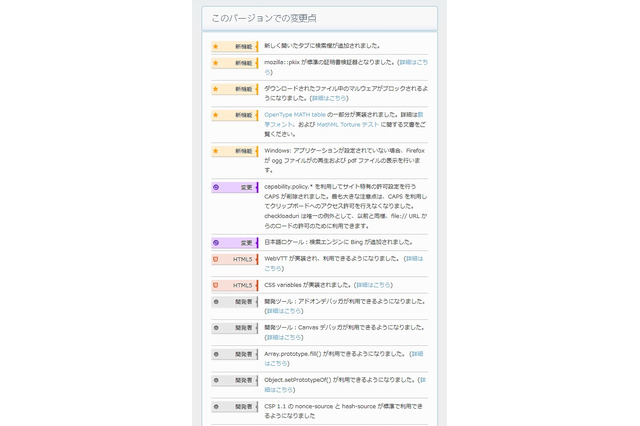Open the MathML Torture テスト link
640x426 pixels.
[x=348, y=124]
